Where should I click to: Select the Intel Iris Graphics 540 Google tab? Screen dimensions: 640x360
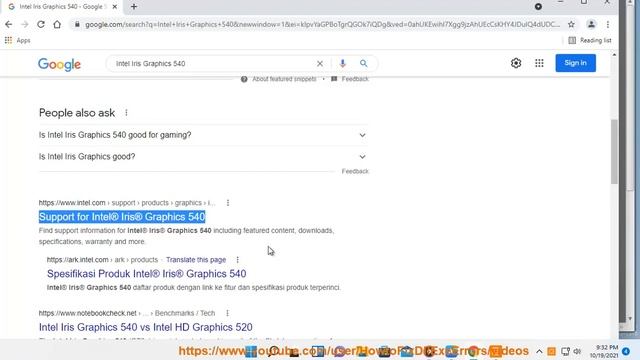coord(61,7)
